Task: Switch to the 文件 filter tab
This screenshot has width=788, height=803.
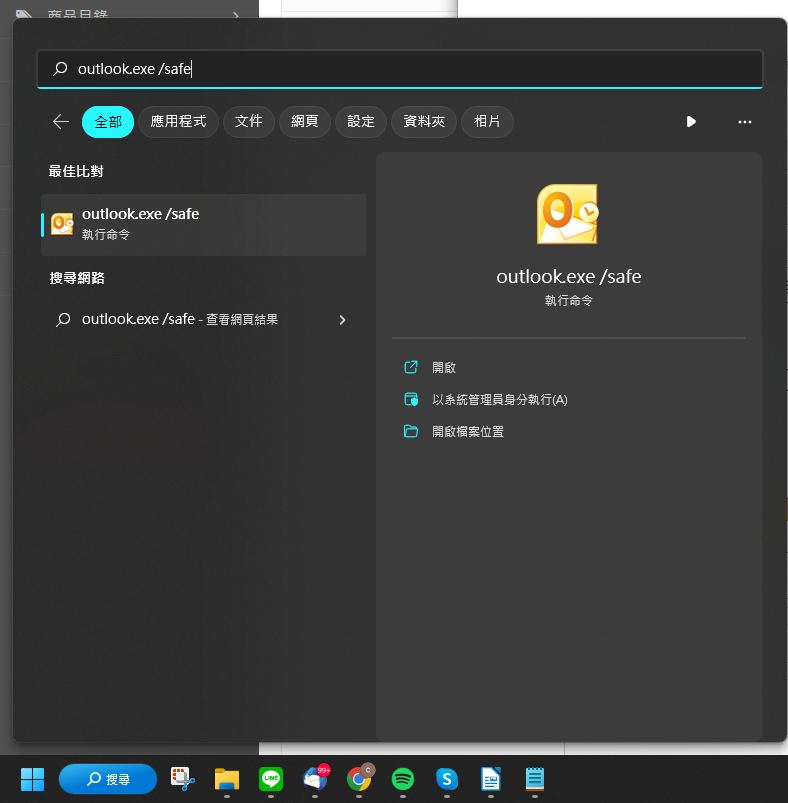Action: 248,121
